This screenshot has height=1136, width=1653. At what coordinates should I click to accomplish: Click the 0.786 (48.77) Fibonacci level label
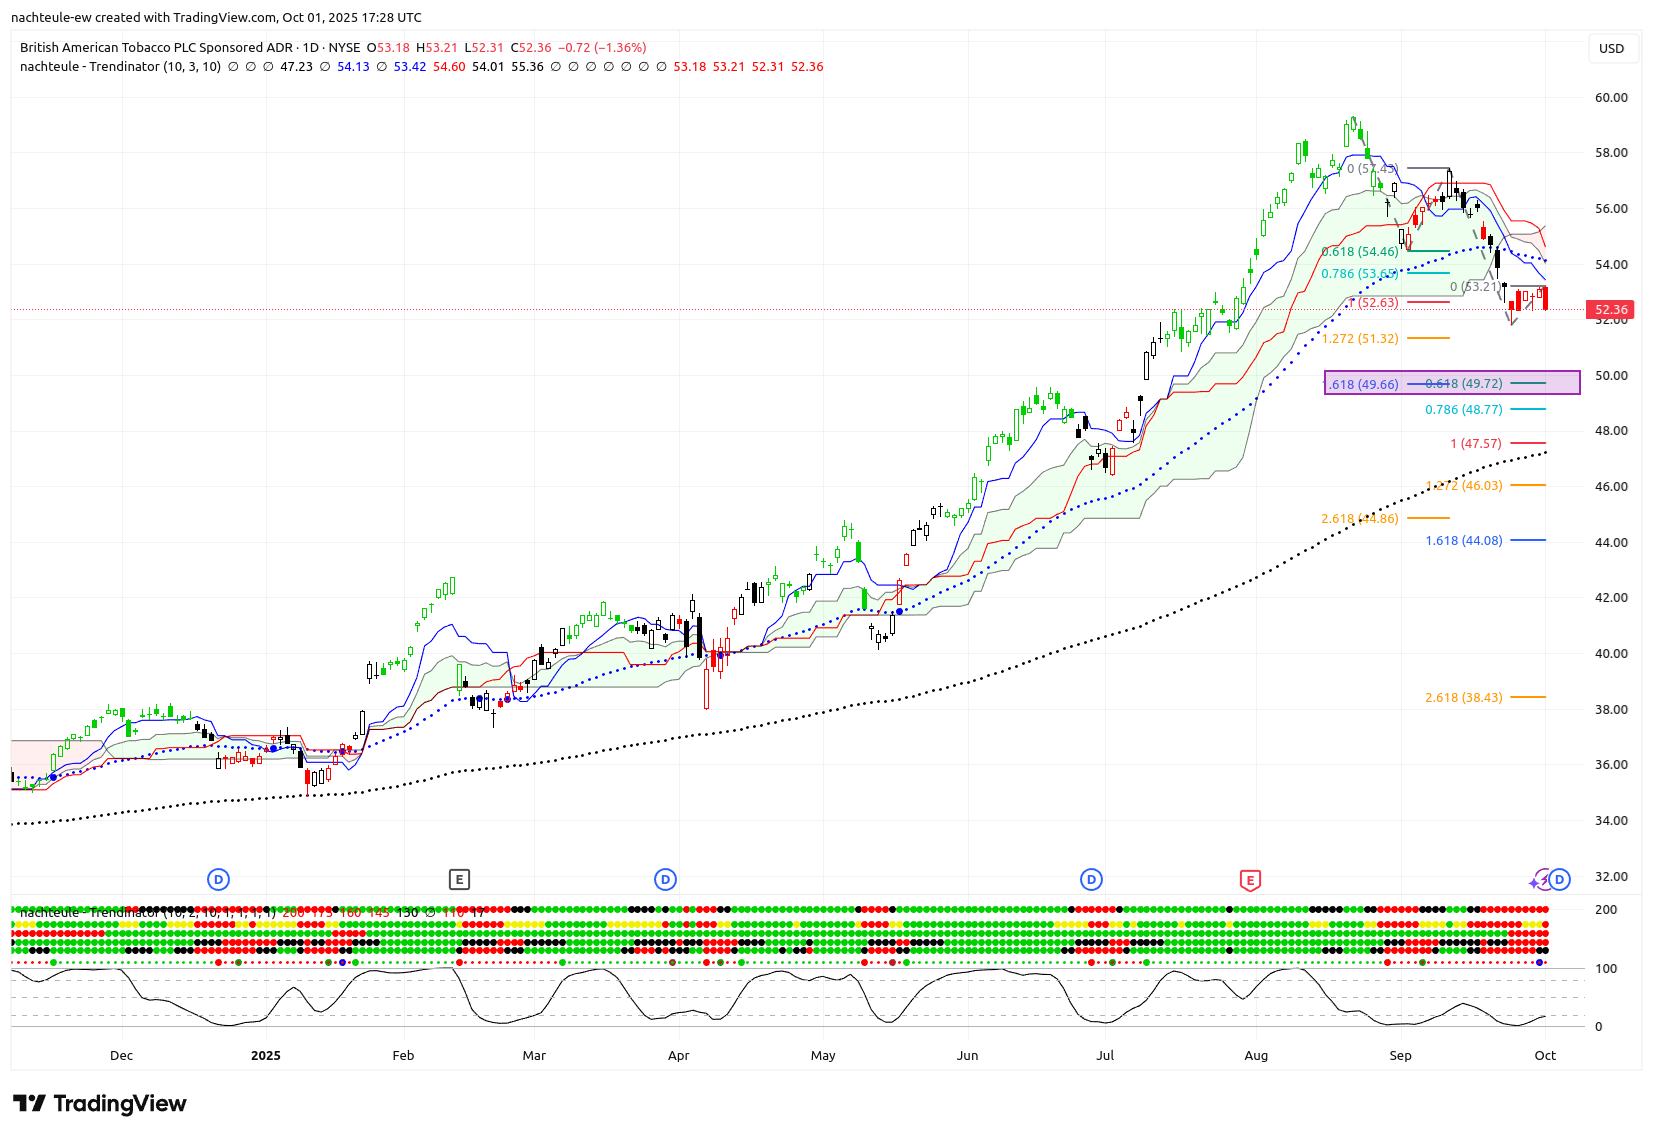click(x=1463, y=410)
